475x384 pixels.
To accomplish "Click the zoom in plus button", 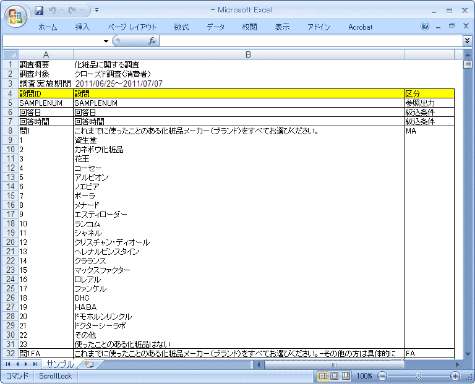I will tap(455, 376).
